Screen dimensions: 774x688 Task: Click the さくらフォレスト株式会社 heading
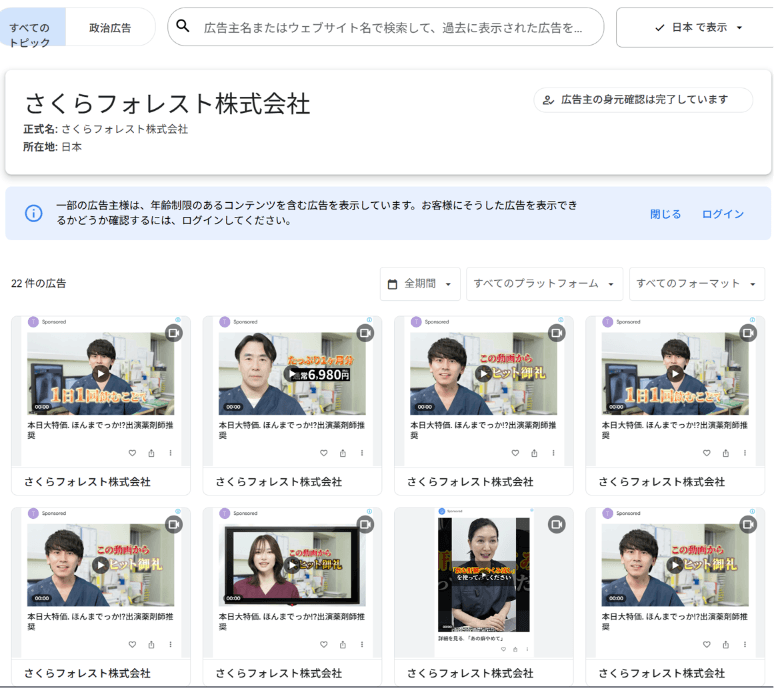pos(167,104)
